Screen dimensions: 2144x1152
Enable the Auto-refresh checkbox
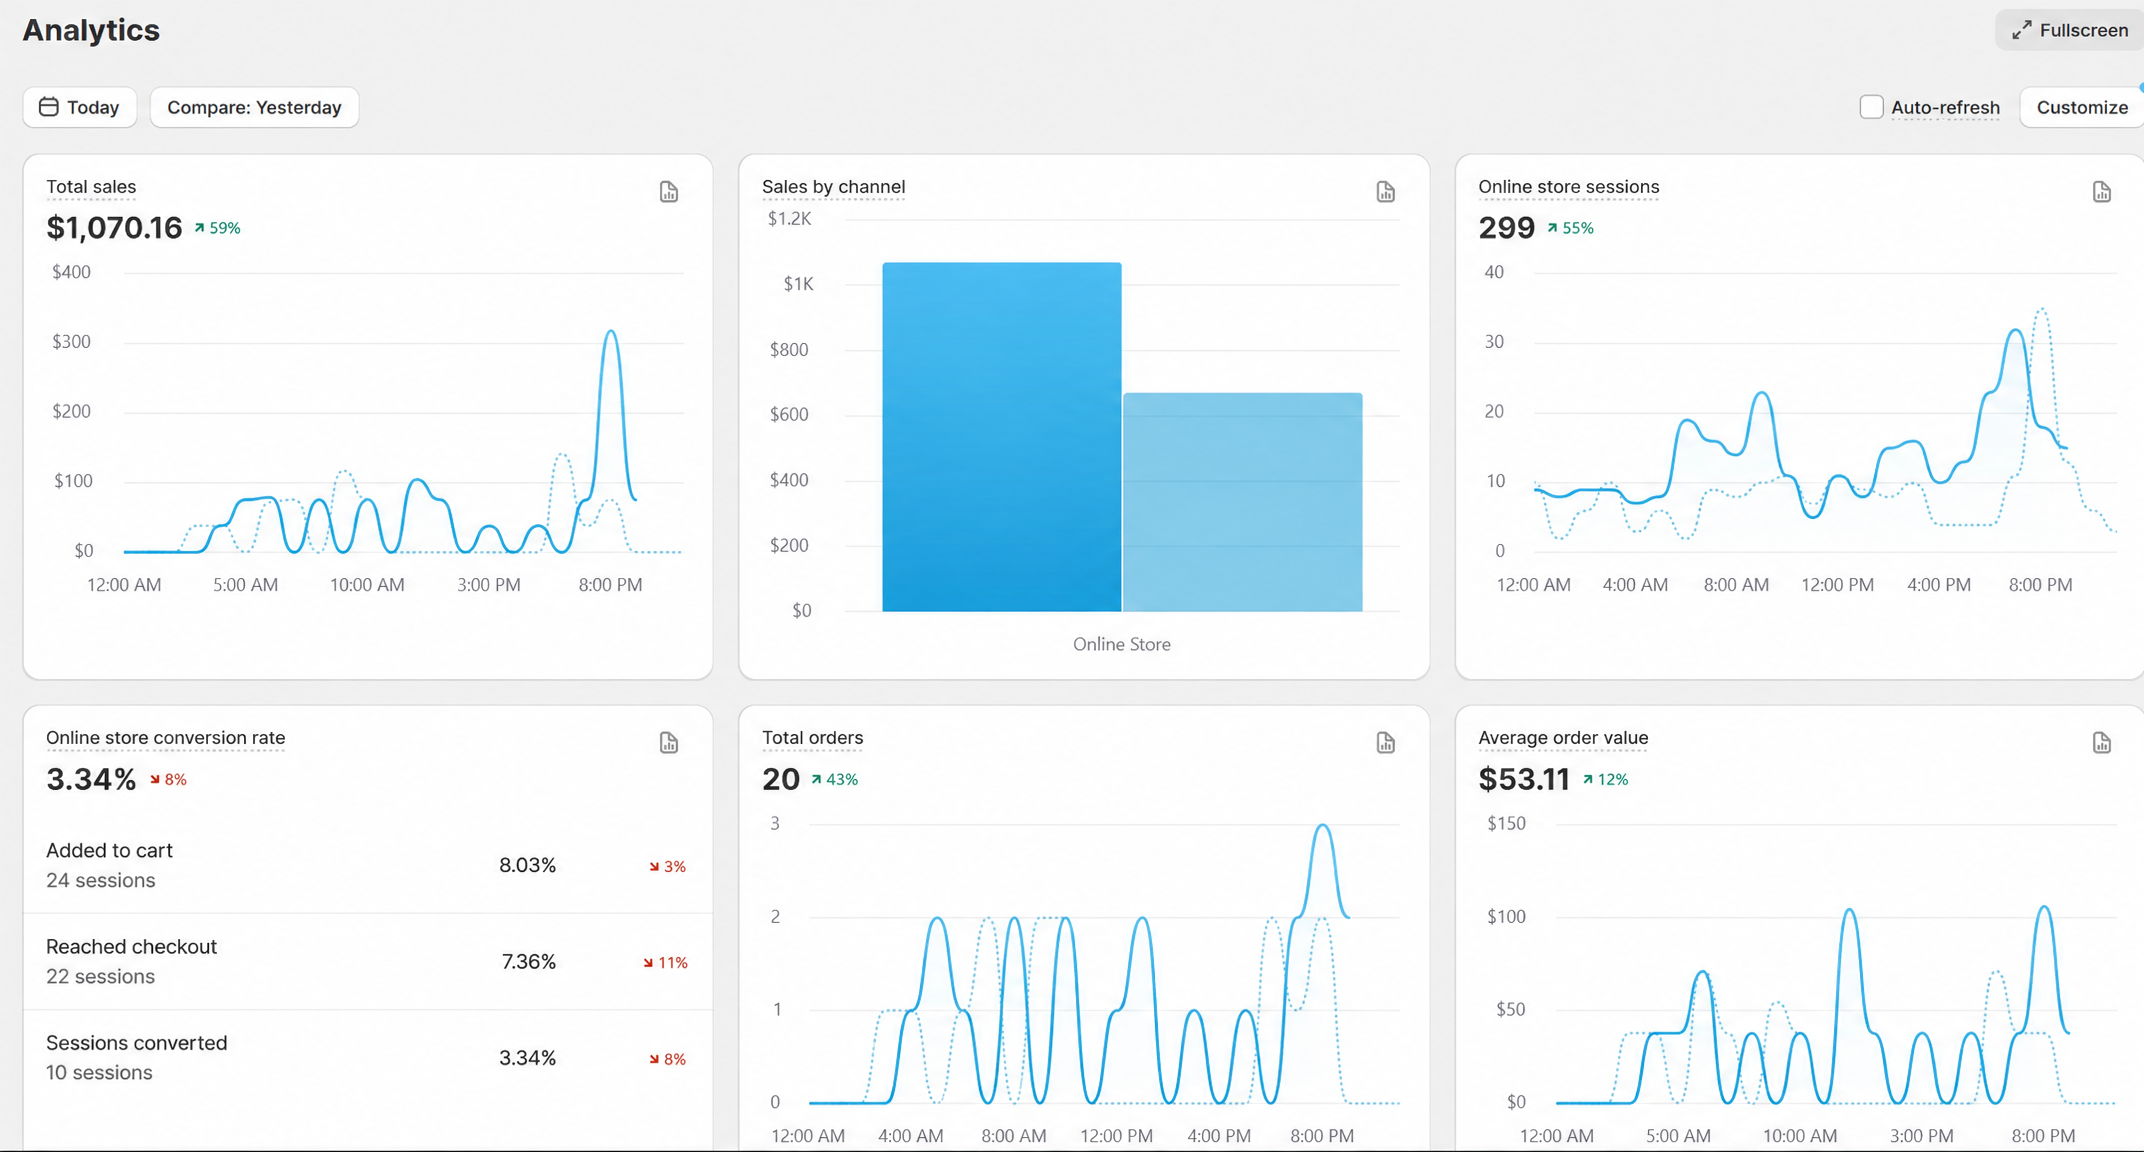[x=1871, y=107]
